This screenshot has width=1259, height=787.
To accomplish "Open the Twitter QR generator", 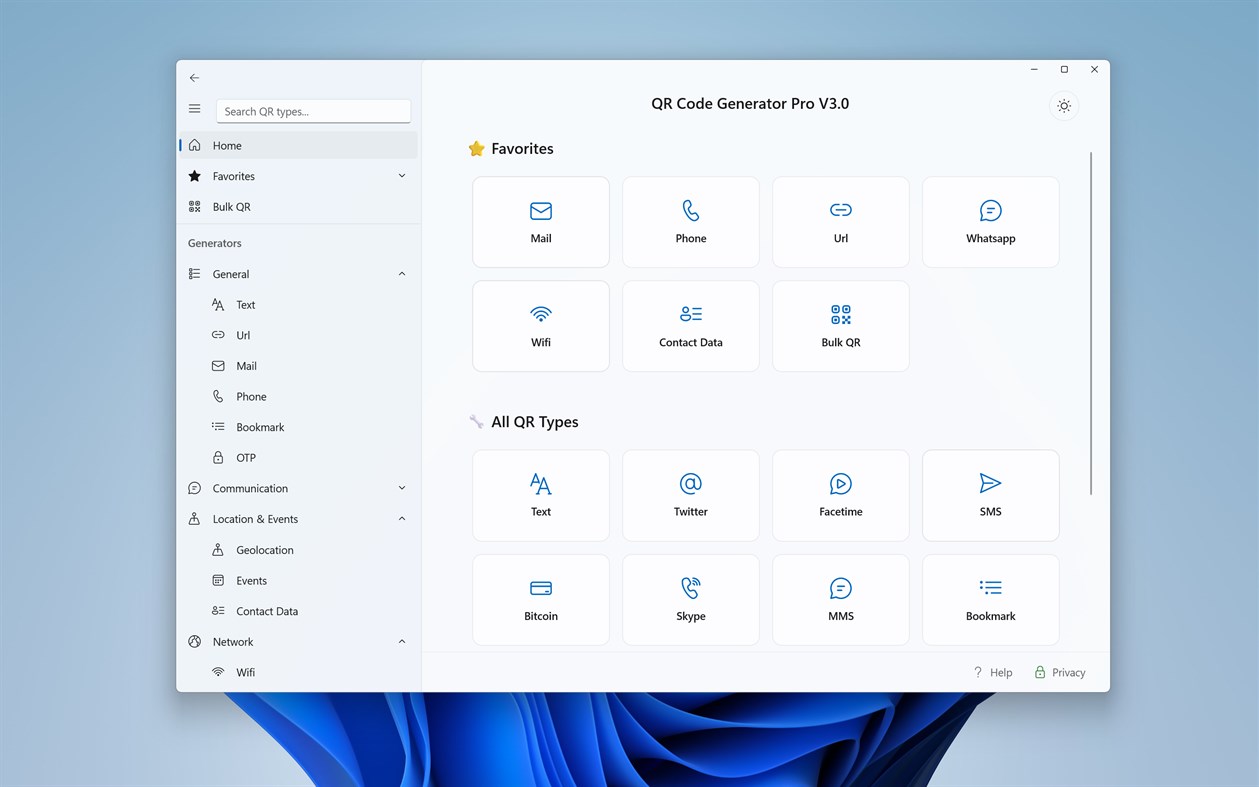I will 690,494.
